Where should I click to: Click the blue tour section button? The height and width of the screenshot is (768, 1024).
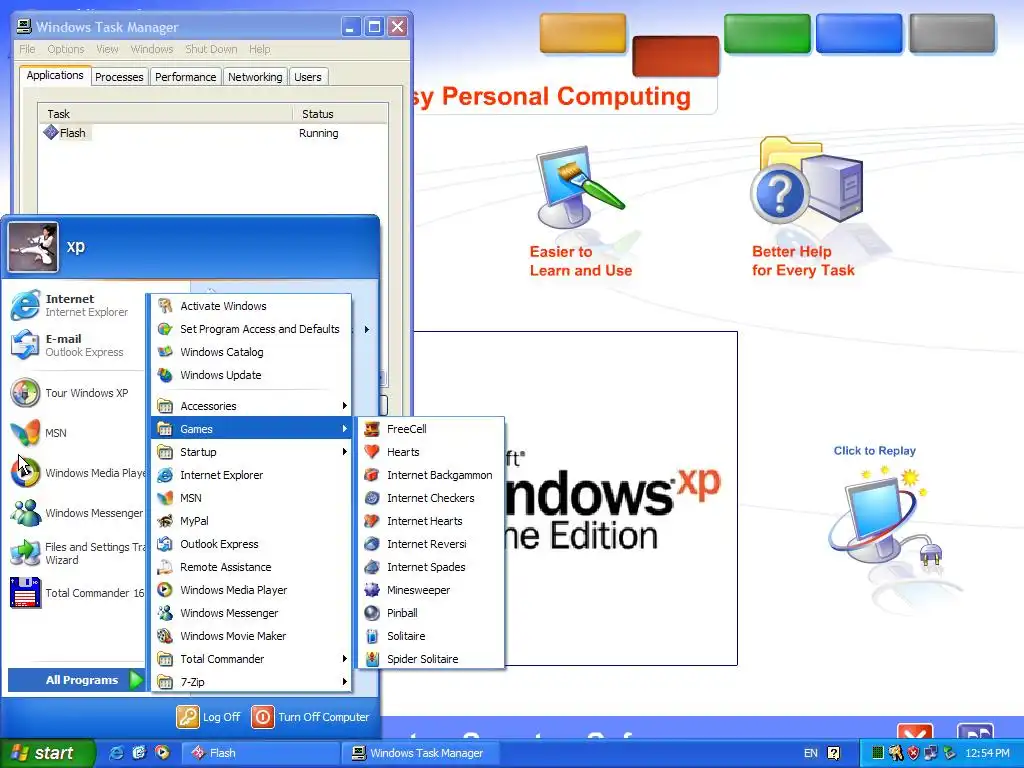click(859, 33)
